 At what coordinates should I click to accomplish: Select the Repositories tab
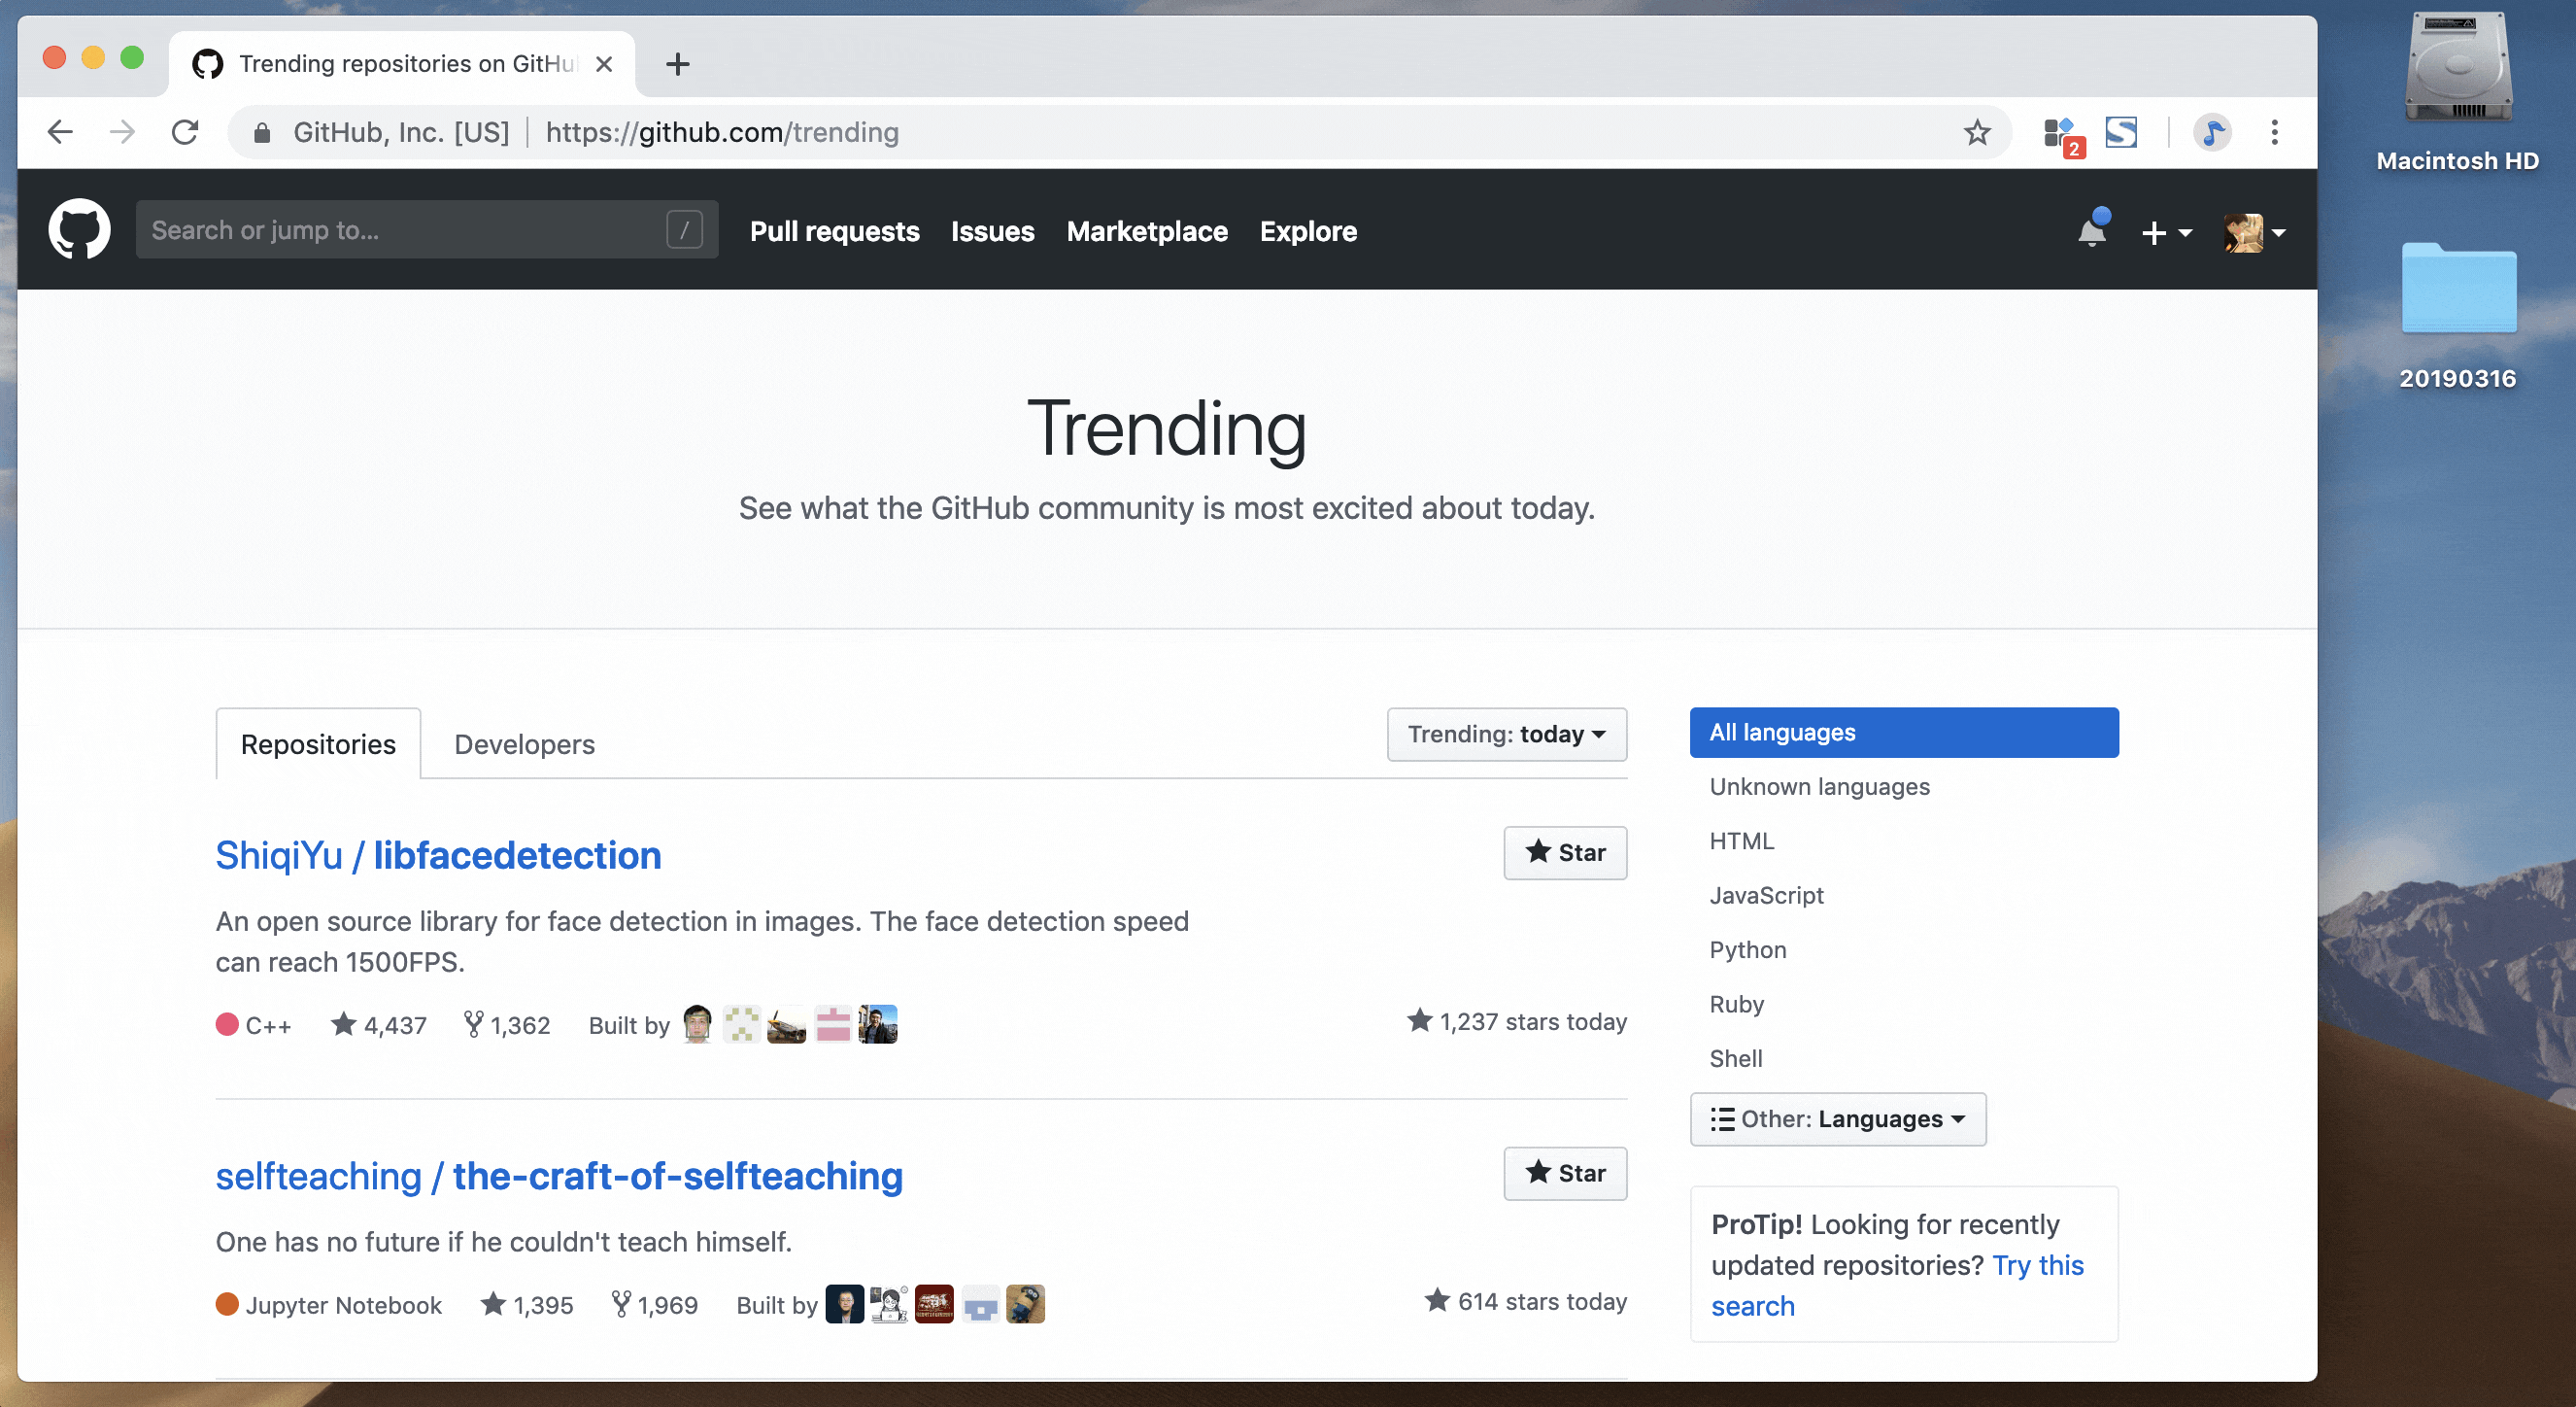point(319,743)
